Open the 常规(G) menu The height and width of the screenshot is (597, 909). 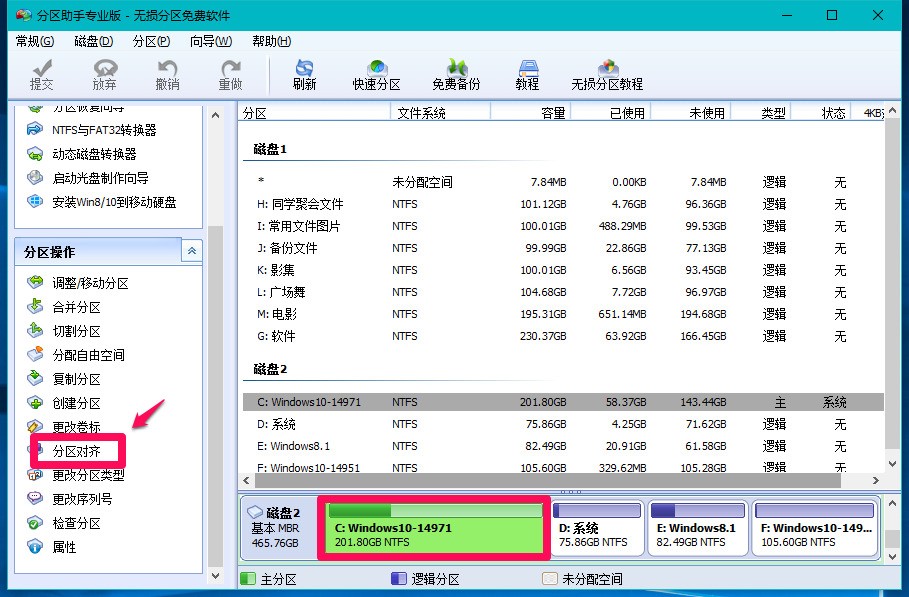[x=35, y=41]
